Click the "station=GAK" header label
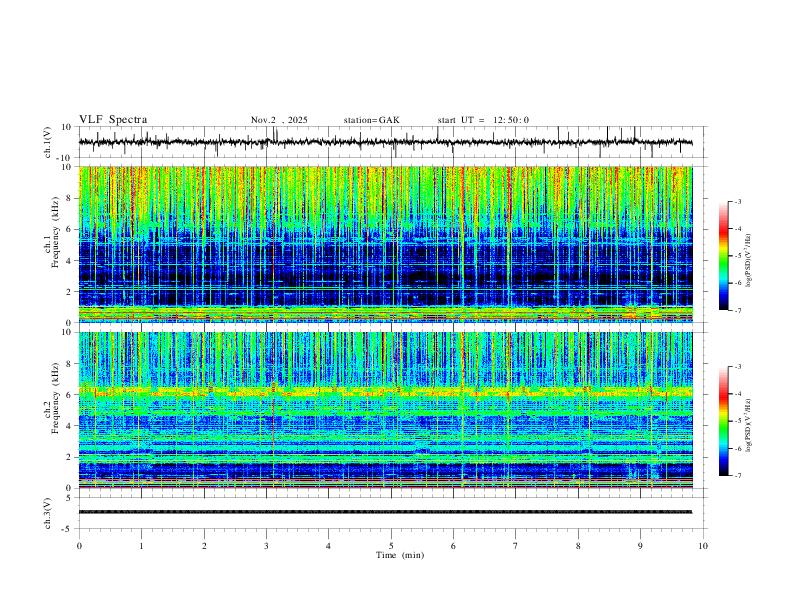Screen dimensions: 792x612 click(x=372, y=120)
